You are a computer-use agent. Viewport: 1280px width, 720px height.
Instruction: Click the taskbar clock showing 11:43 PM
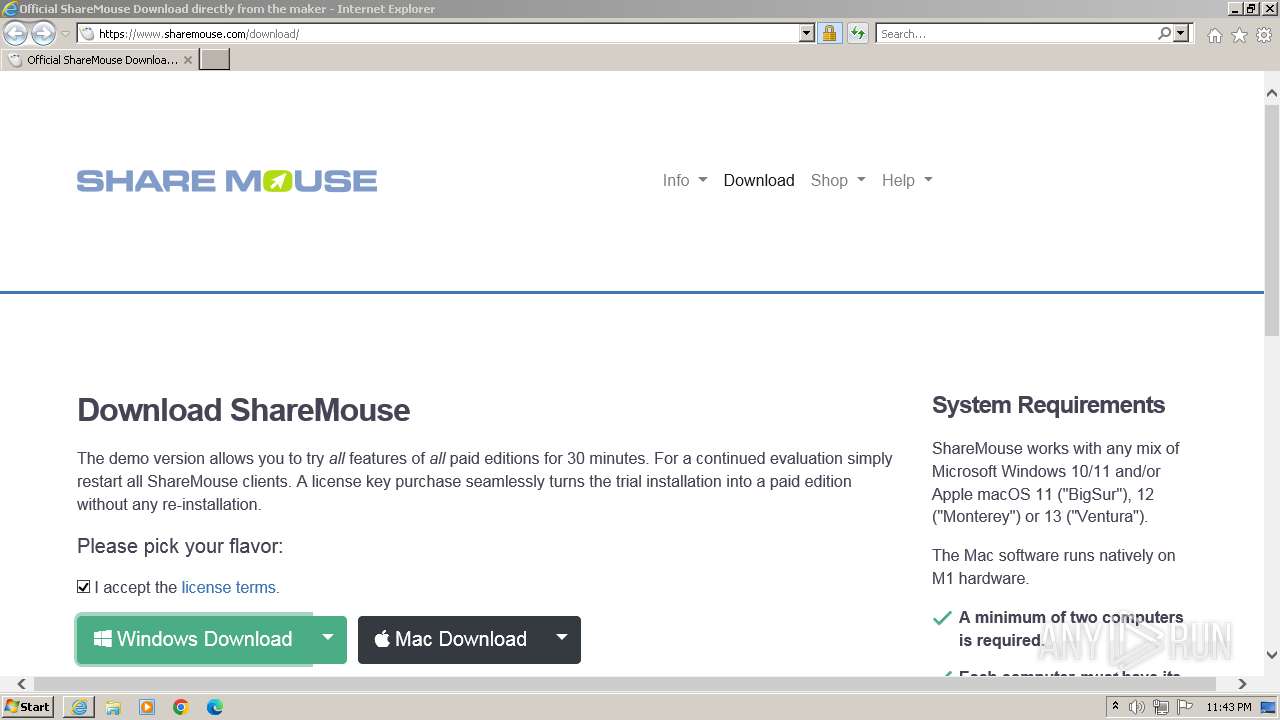pyautogui.click(x=1229, y=707)
